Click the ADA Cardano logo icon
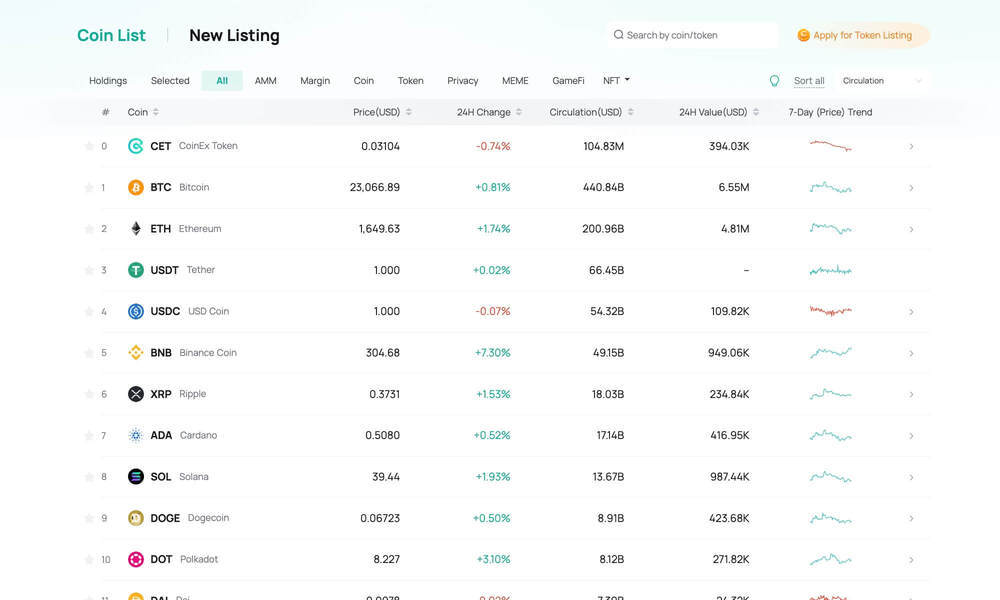This screenshot has height=600, width=1000. click(135, 435)
